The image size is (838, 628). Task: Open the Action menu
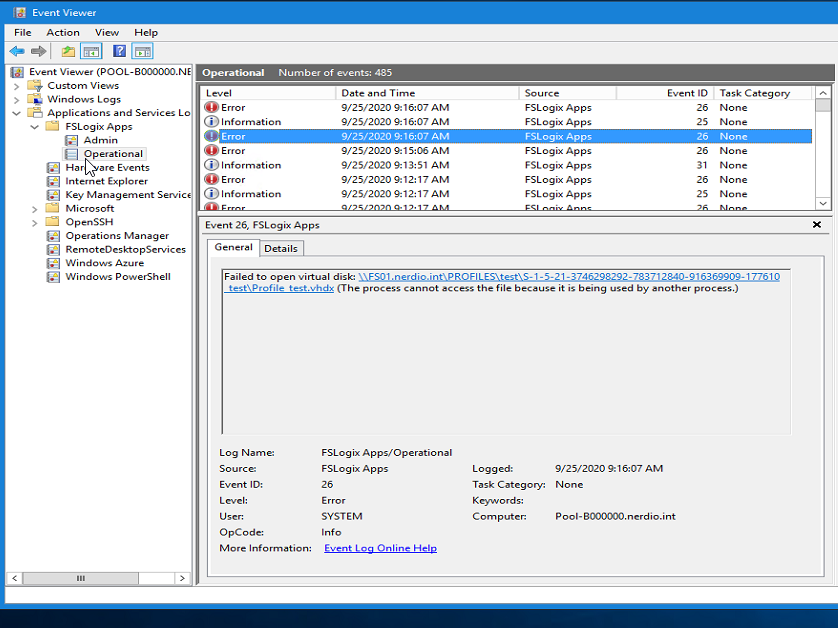click(x=63, y=33)
